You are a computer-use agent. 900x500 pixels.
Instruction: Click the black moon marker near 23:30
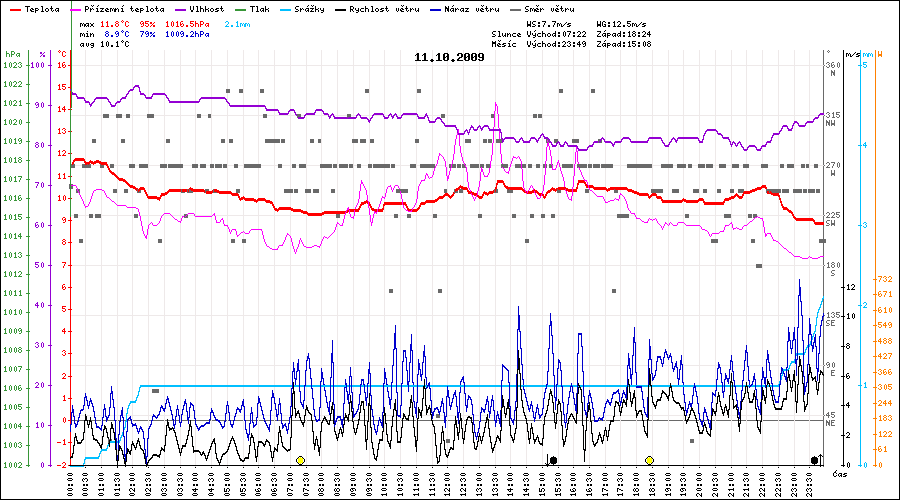click(815, 460)
